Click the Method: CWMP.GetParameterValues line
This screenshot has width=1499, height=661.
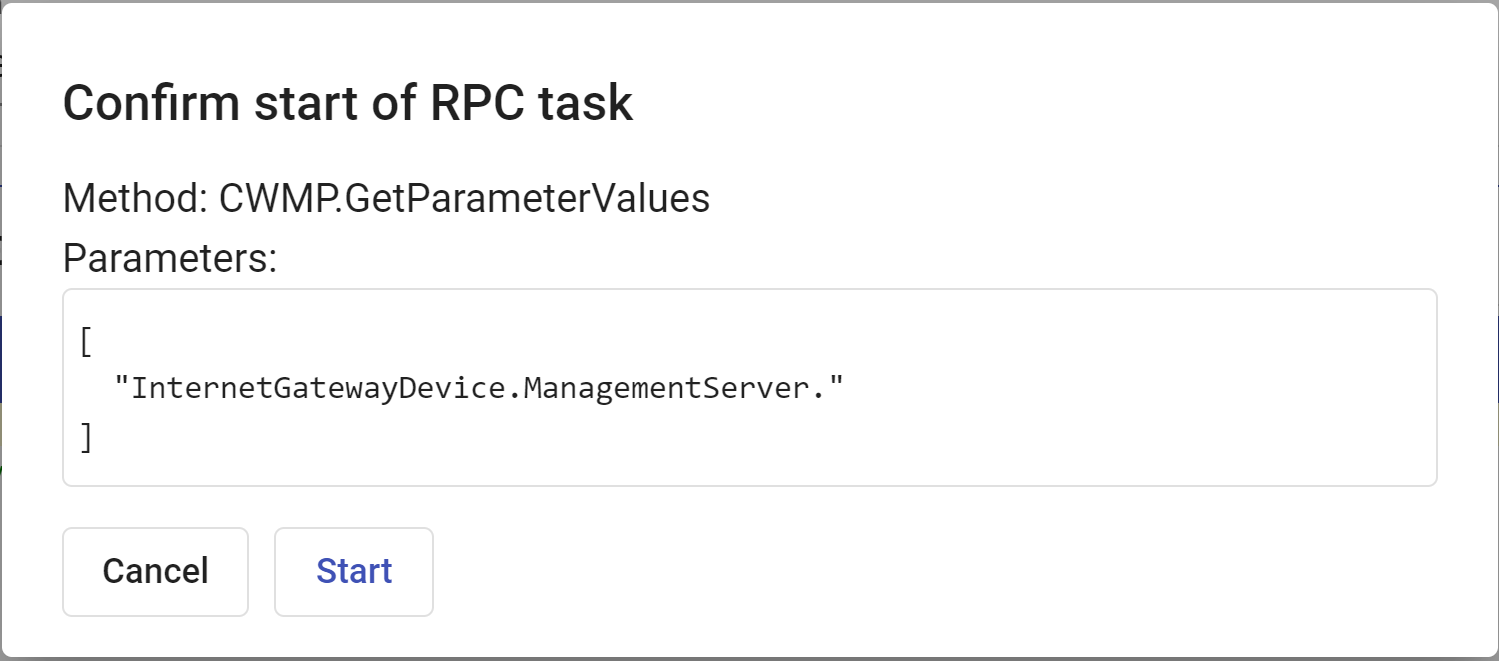(386, 198)
